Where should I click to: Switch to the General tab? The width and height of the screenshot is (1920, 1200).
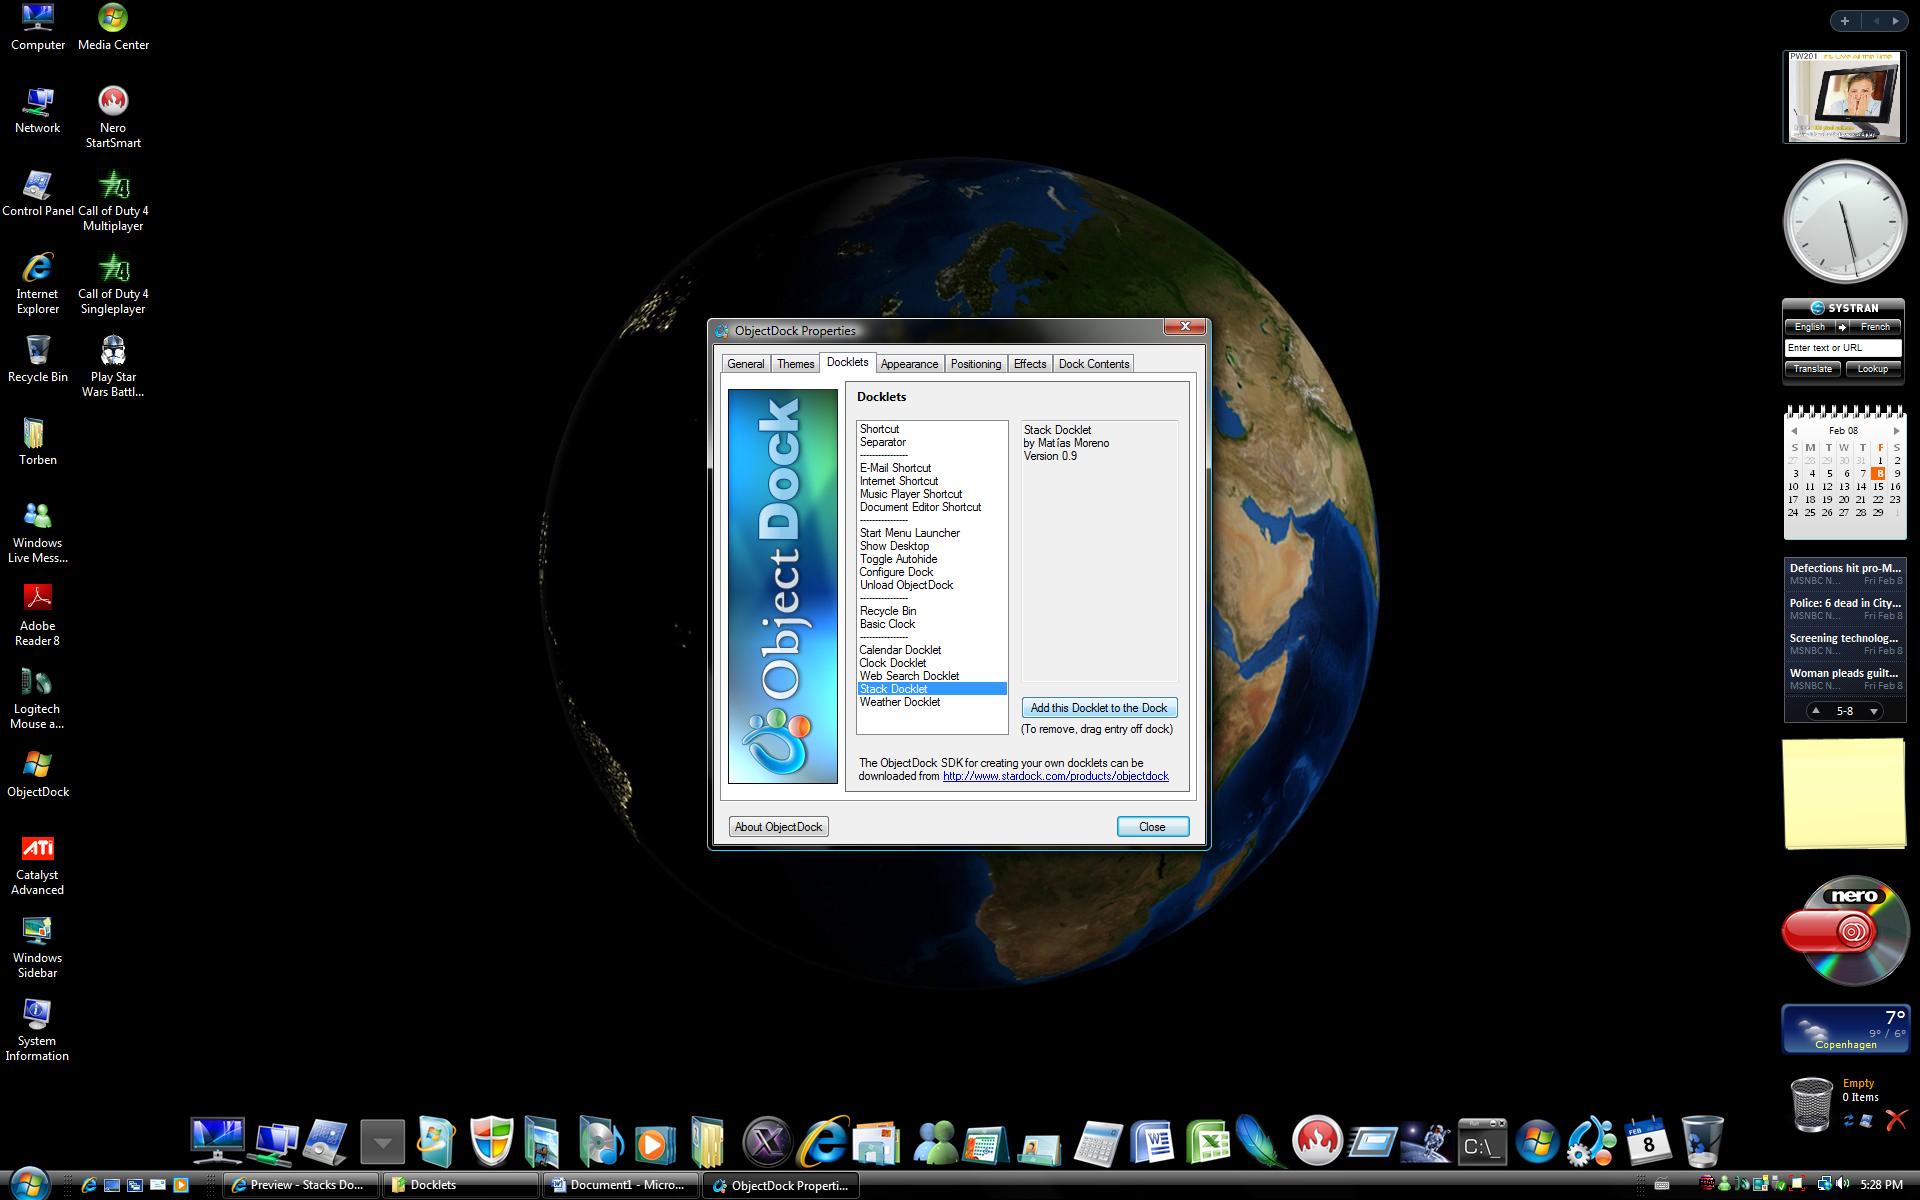(x=745, y=364)
